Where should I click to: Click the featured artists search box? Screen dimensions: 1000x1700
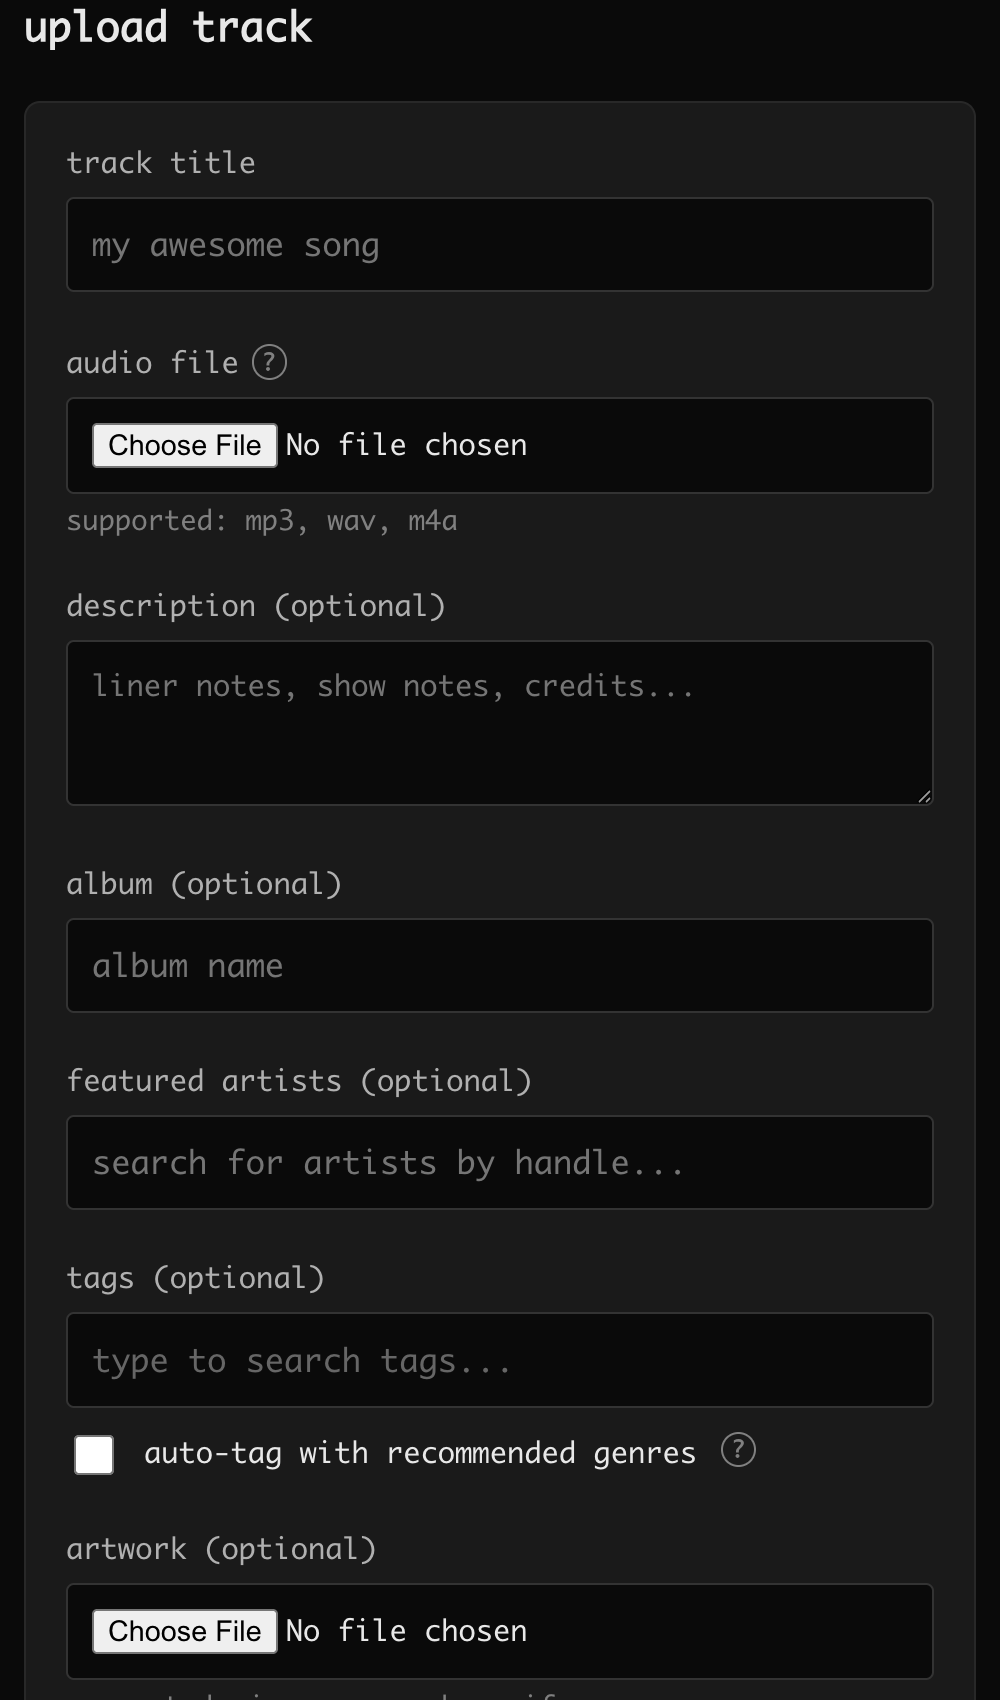tap(499, 1162)
